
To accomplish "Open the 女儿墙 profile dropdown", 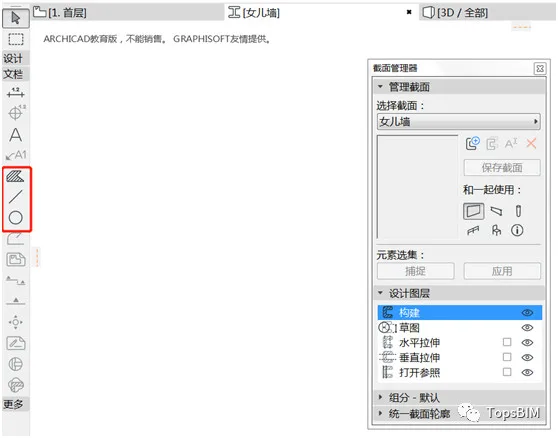I will [x=458, y=122].
